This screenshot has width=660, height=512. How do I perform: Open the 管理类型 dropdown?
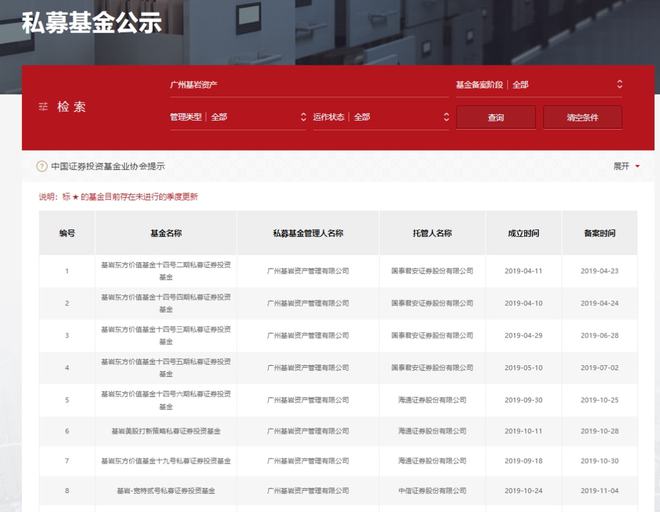click(x=238, y=117)
